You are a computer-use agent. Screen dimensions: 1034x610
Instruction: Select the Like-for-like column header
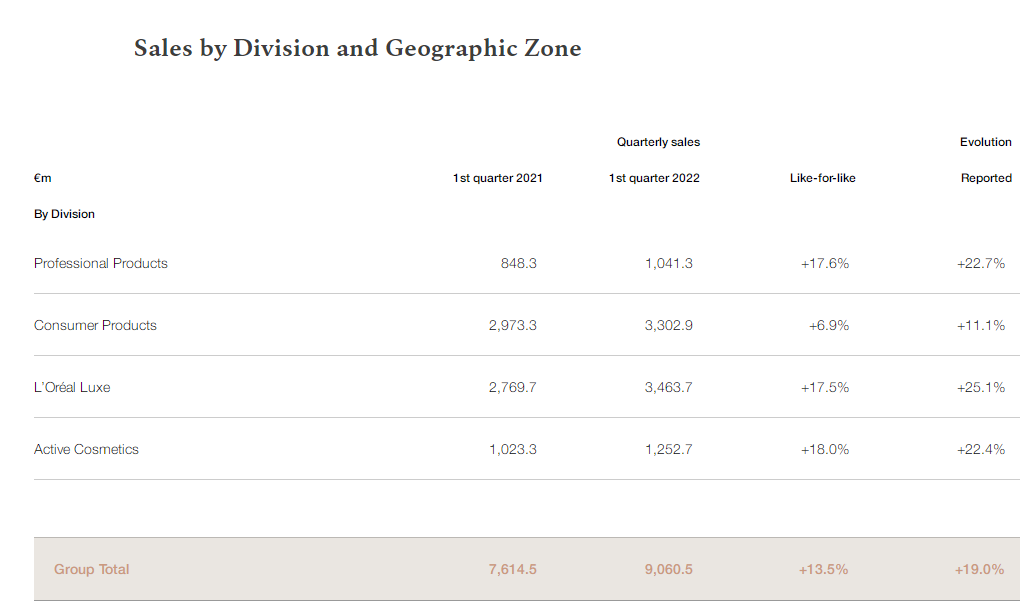(822, 178)
